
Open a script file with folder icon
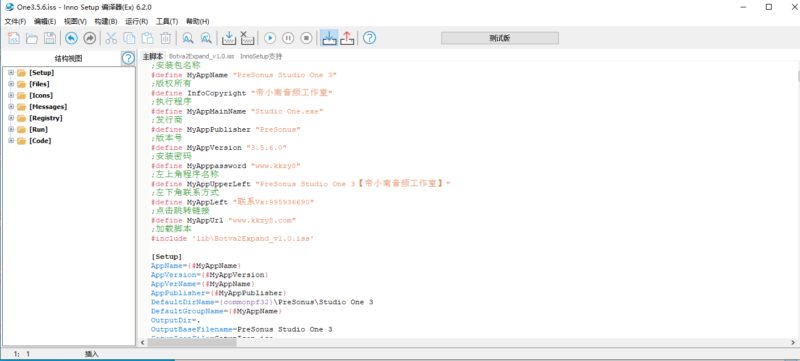[32, 38]
